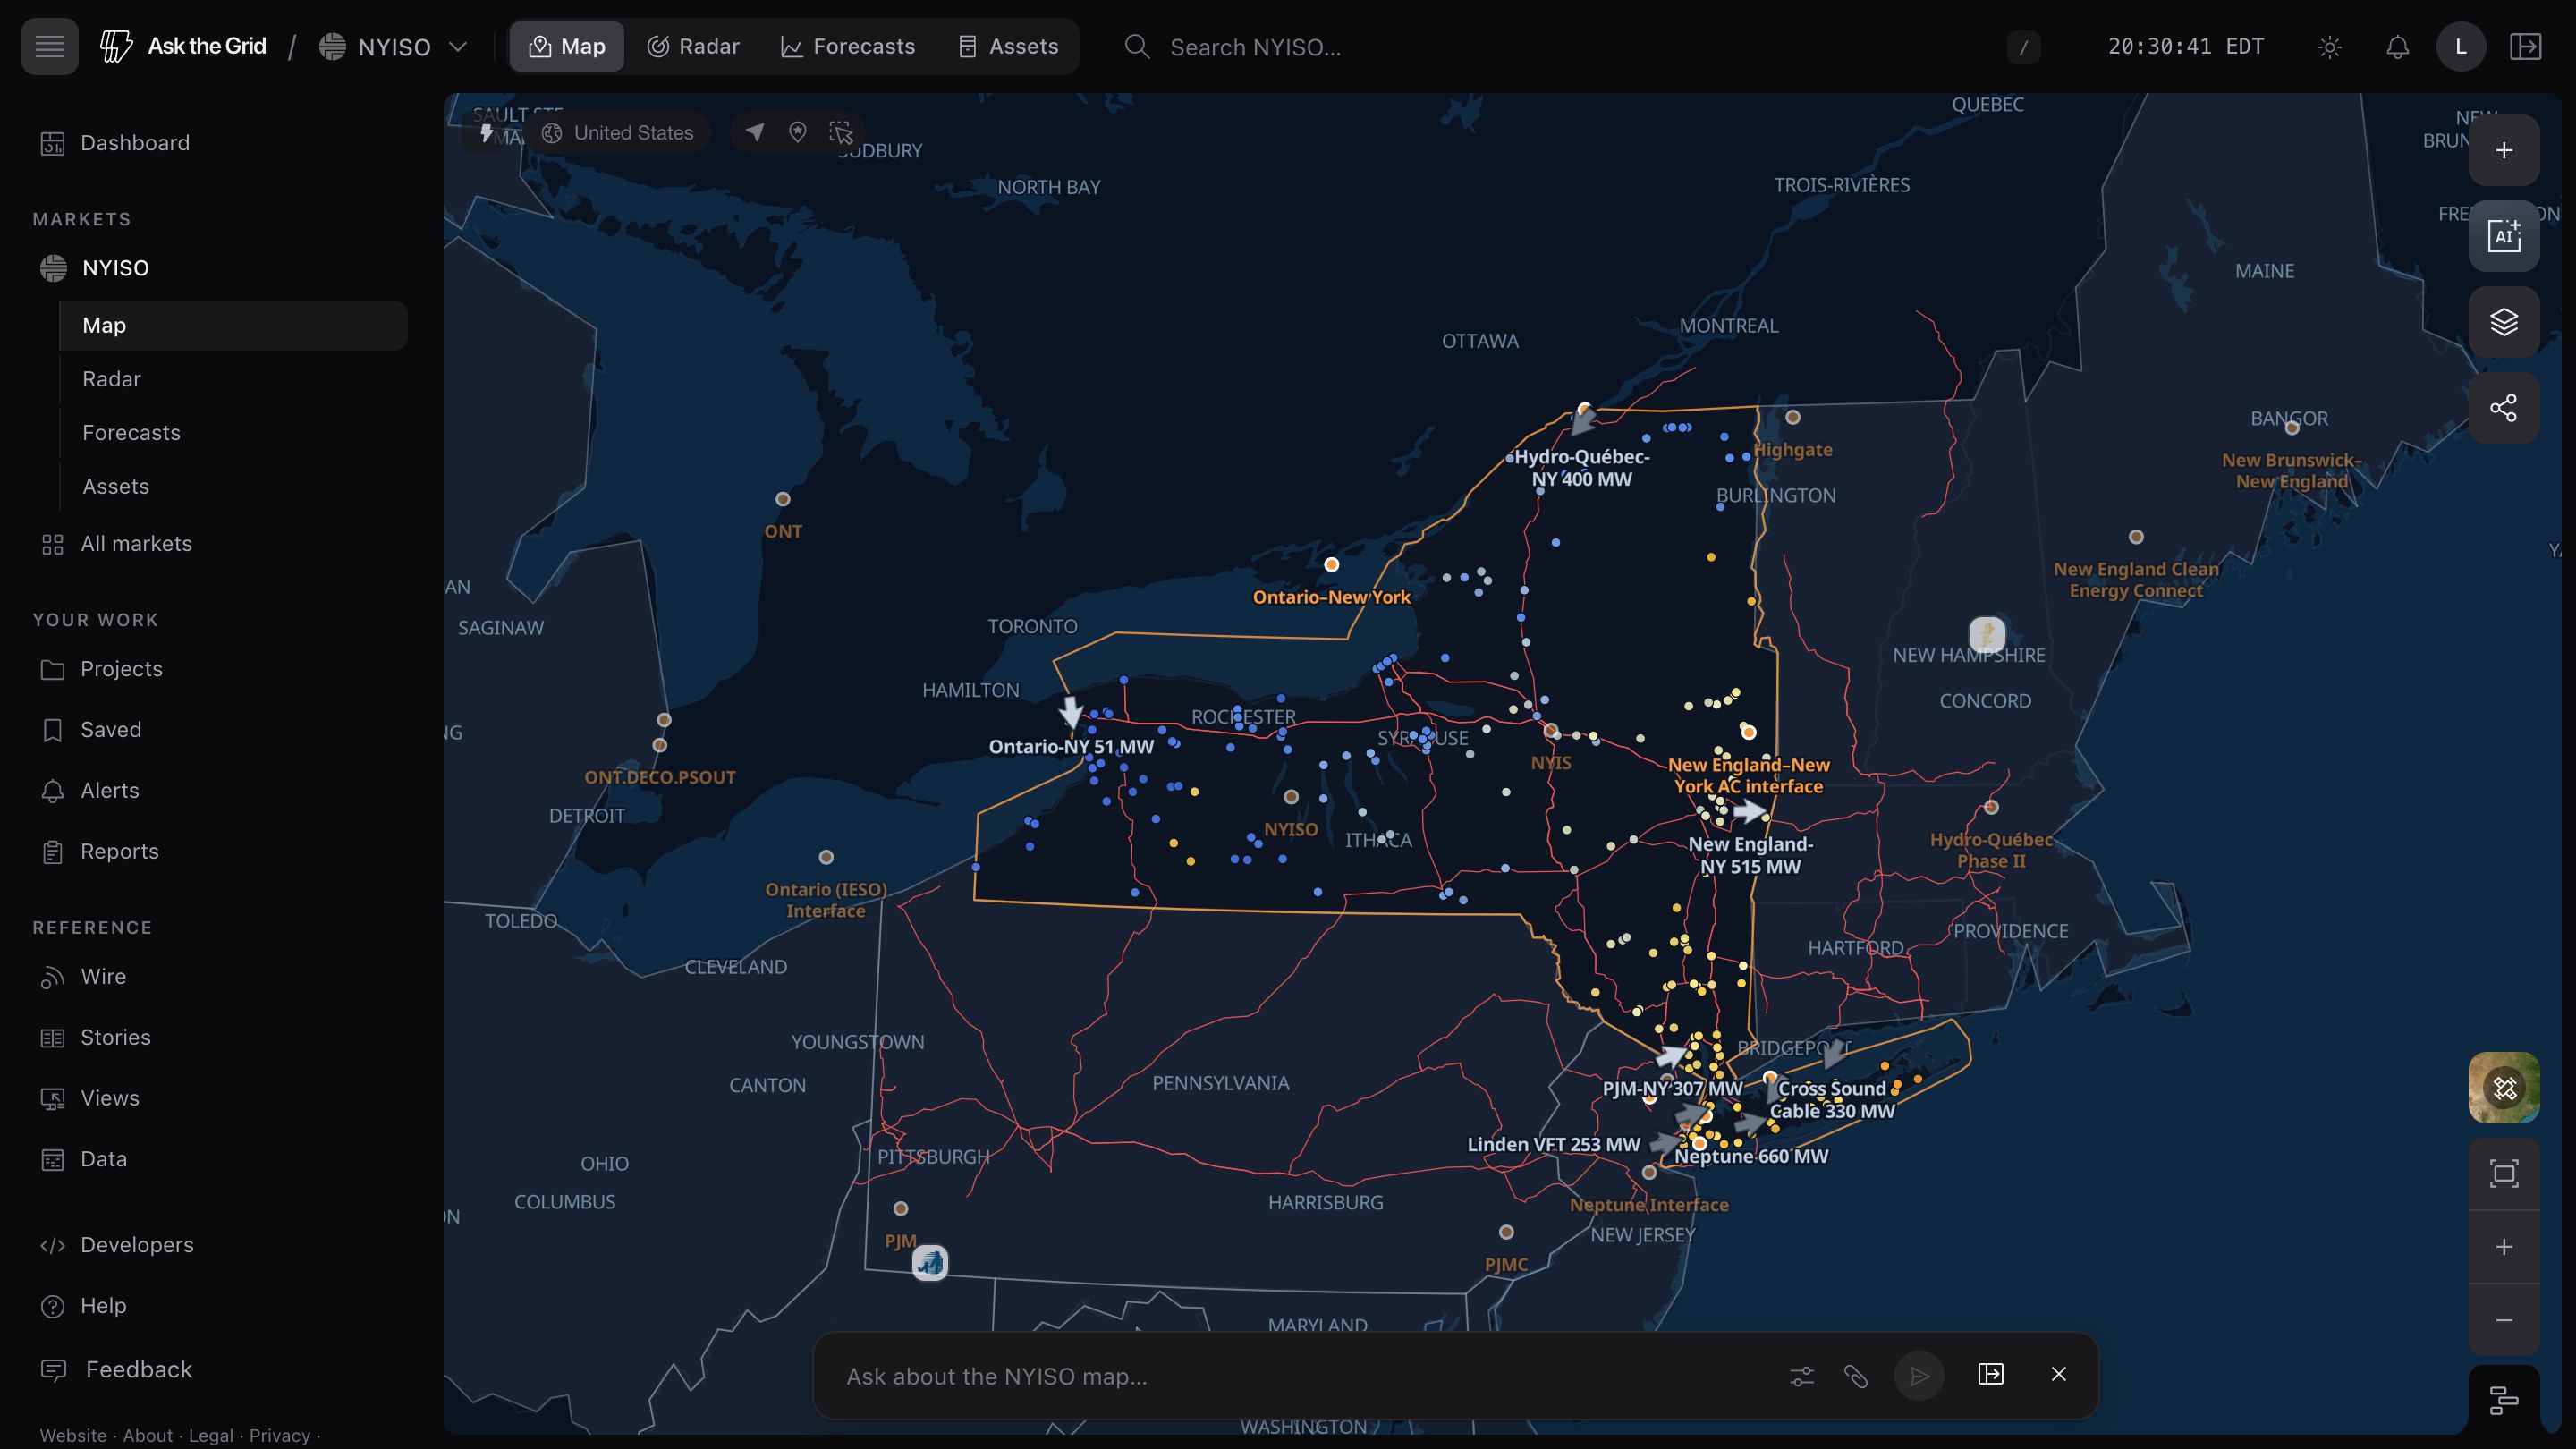The width and height of the screenshot is (2576, 1449).
Task: Go to All markets
Action: click(x=220, y=544)
